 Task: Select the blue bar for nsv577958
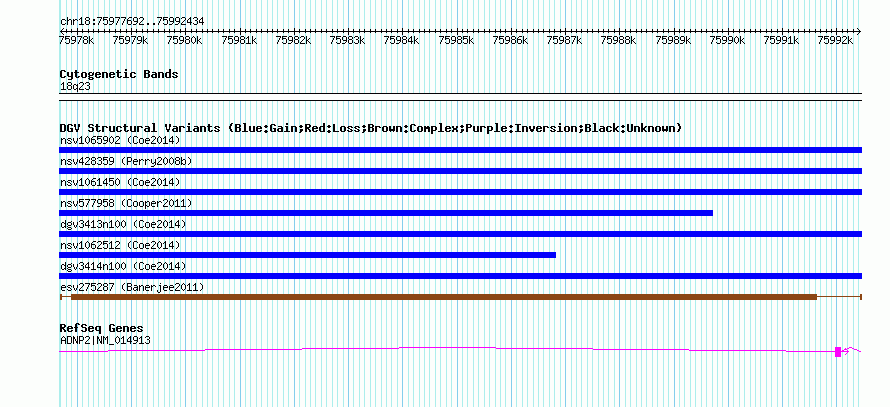[386, 213]
